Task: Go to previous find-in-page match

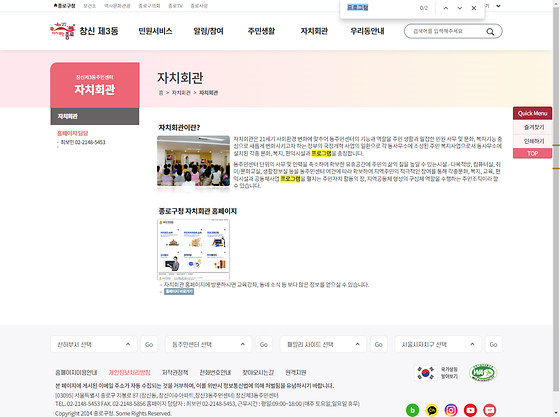Action: (x=446, y=8)
